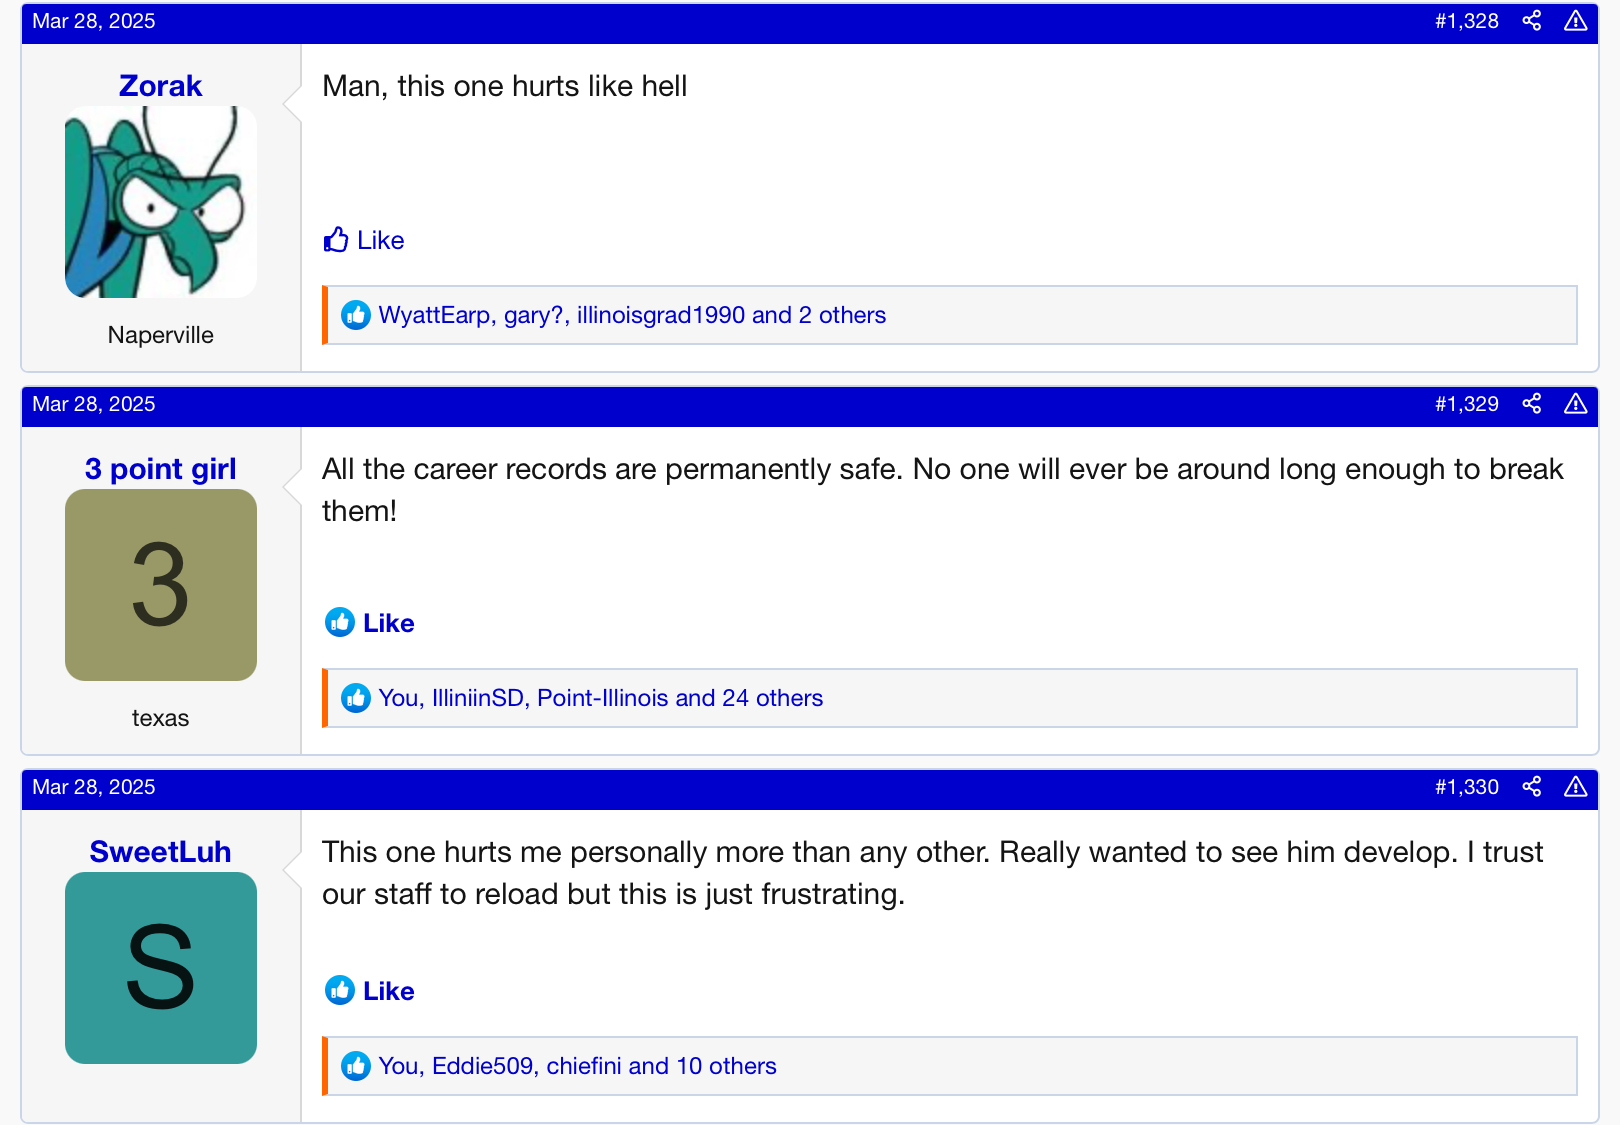Open Zorak's profile via username
This screenshot has height=1125, width=1620.
pos(160,86)
